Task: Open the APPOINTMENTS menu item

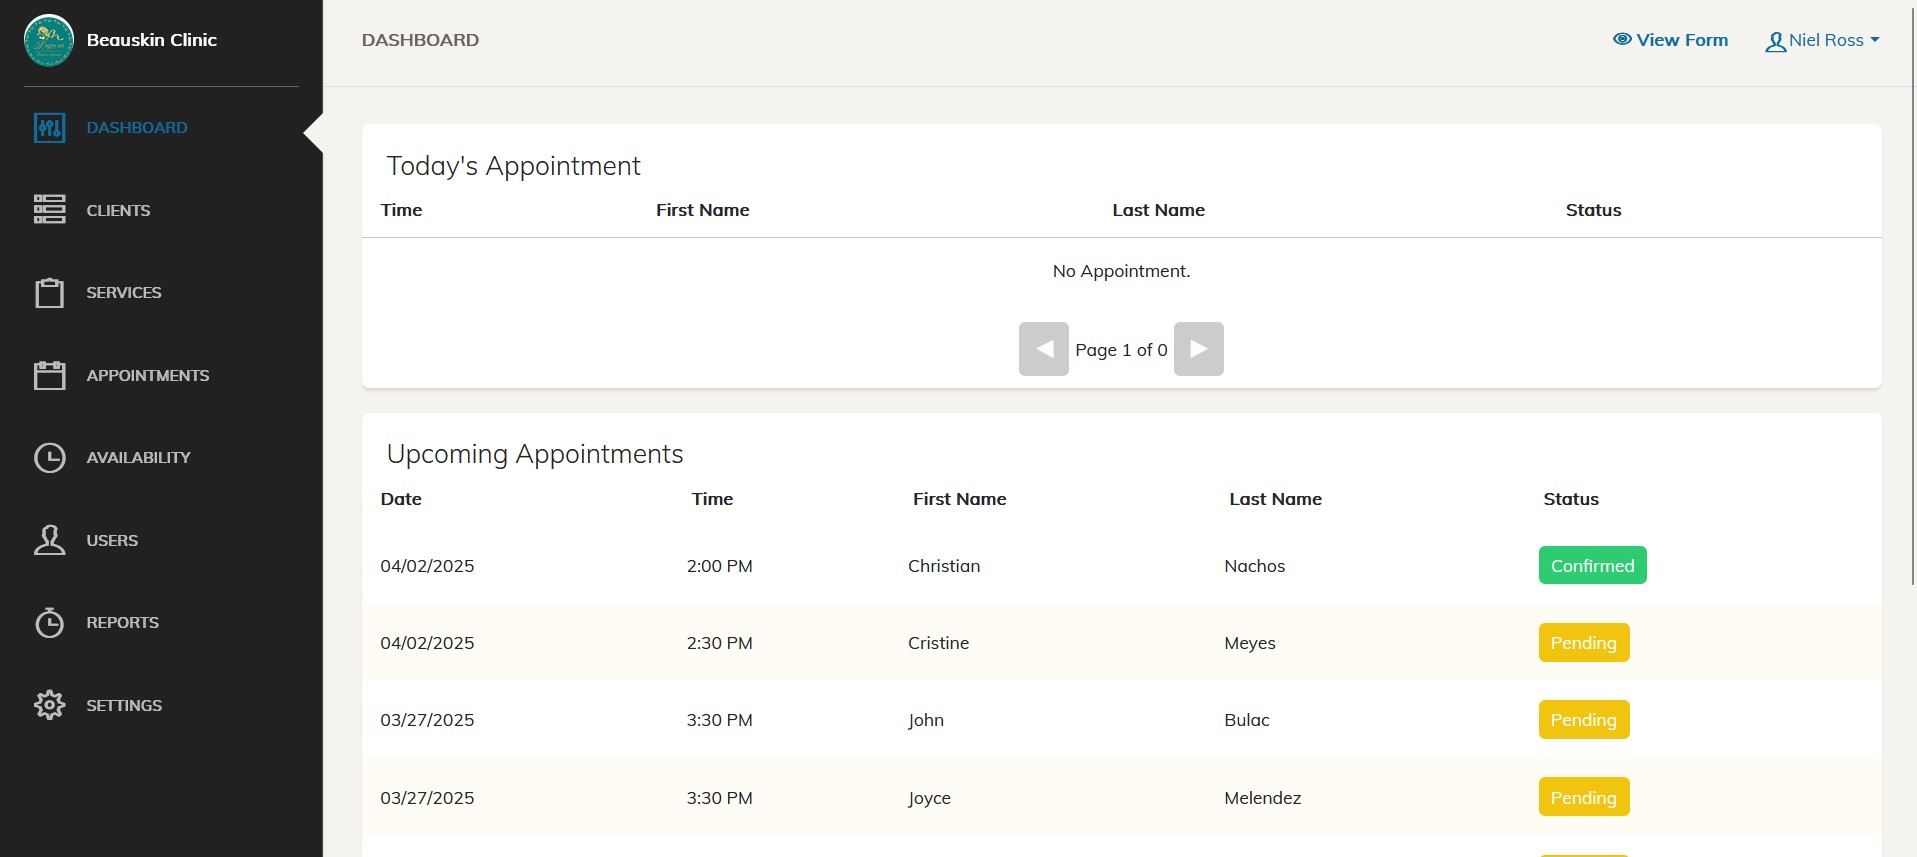Action: [148, 375]
